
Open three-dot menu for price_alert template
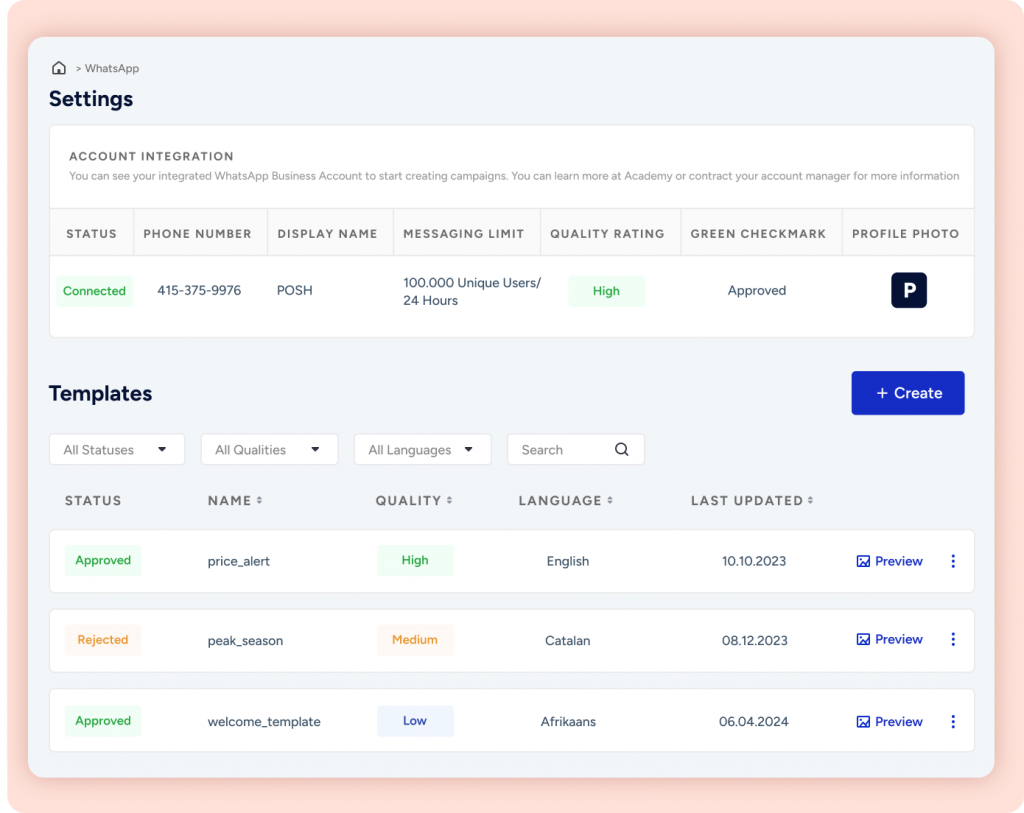tap(952, 561)
